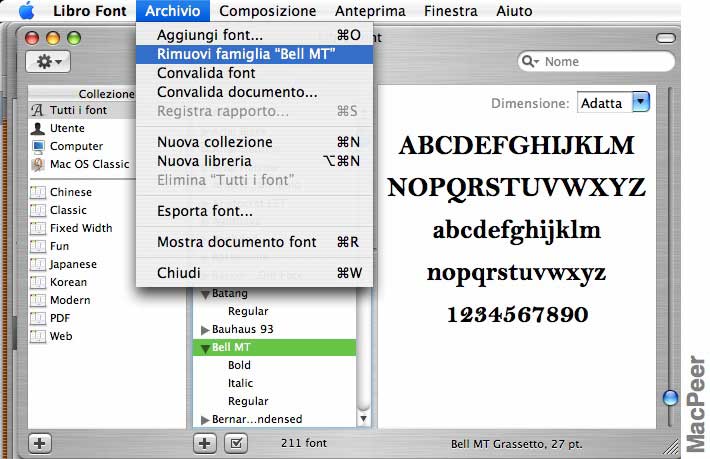Image resolution: width=710 pixels, height=459 pixels.
Task: Click the toolbar hide pill button
Action: click(666, 38)
